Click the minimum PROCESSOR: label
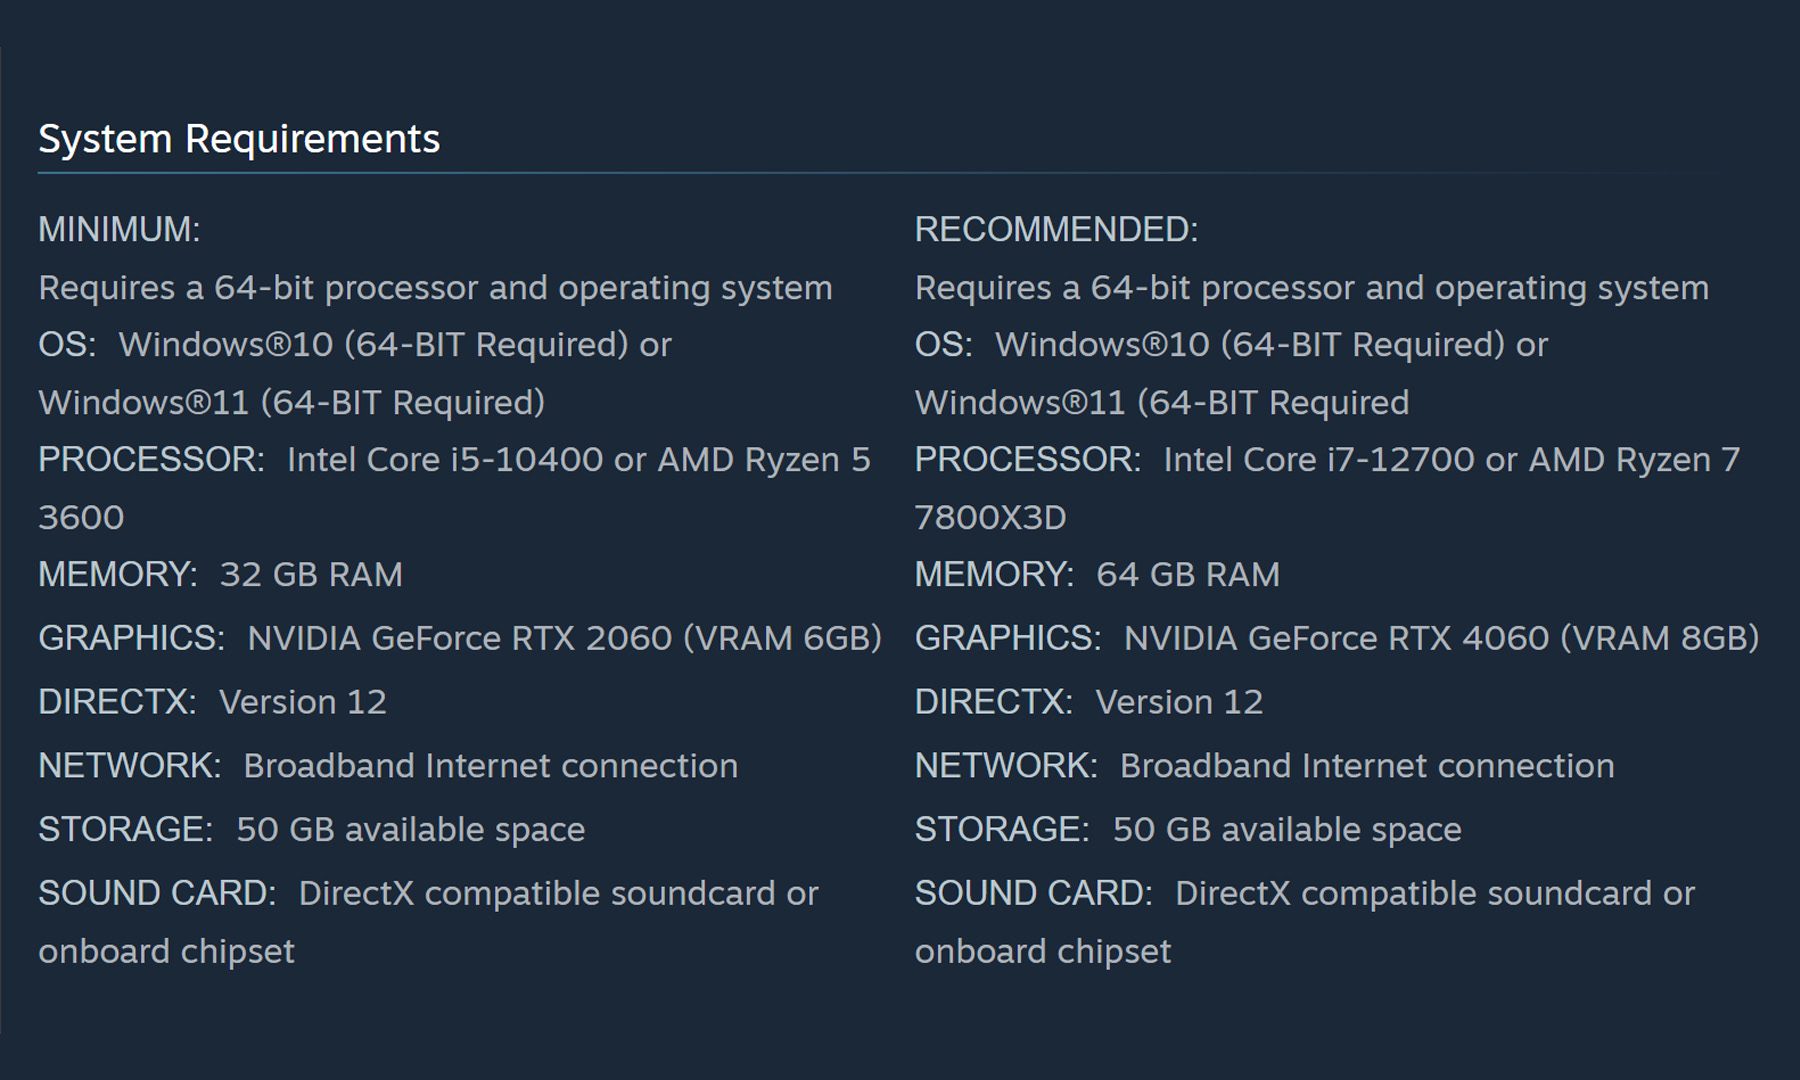The image size is (1800, 1080). (152, 460)
